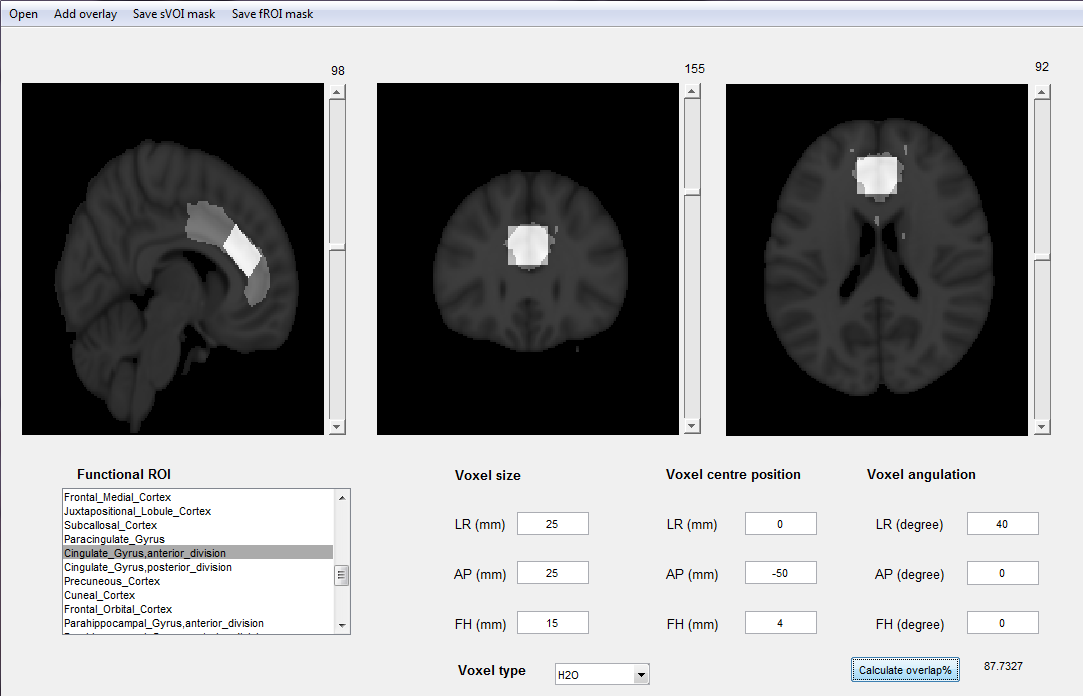This screenshot has width=1083, height=696.
Task: Select Cingulate_Gyrus,anterior_division ROI
Action: click(198, 553)
